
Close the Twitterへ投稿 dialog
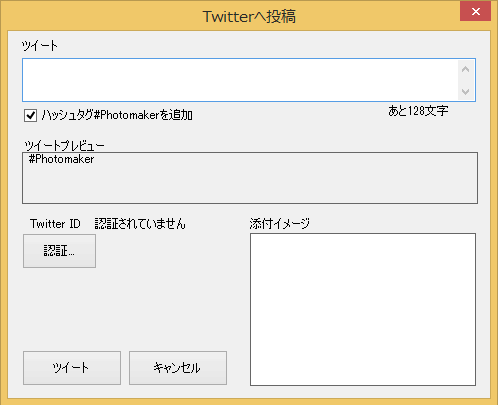475,12
